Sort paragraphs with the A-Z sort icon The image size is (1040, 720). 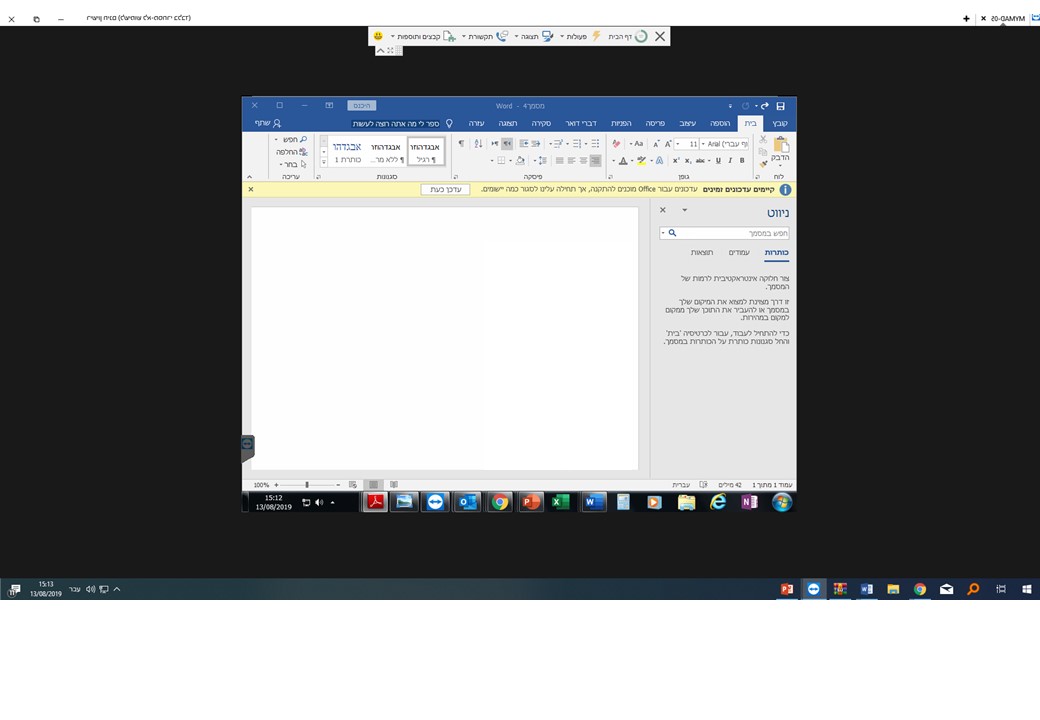point(478,143)
